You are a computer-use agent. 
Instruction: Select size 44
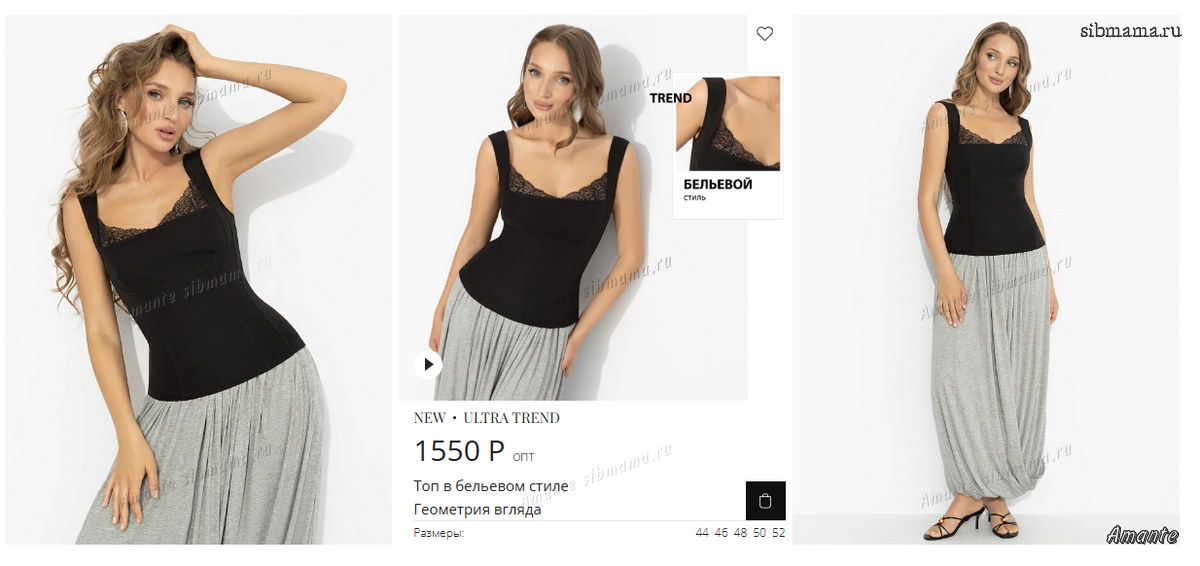702,533
